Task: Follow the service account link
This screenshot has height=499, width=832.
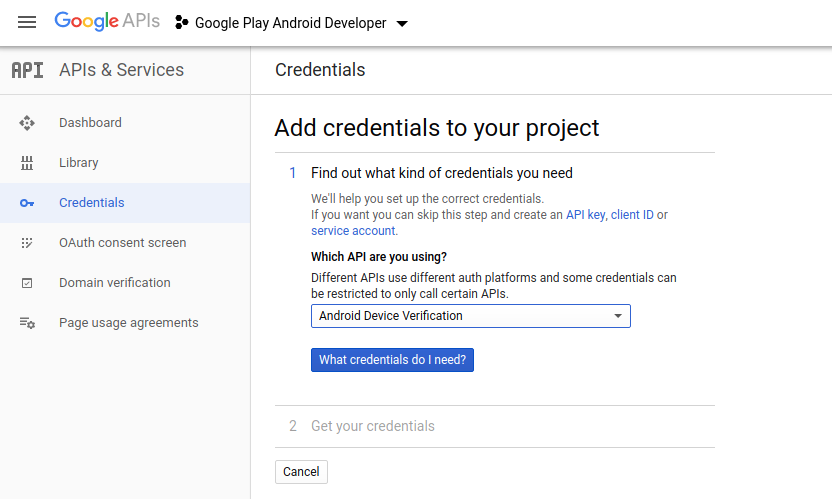Action: [353, 231]
